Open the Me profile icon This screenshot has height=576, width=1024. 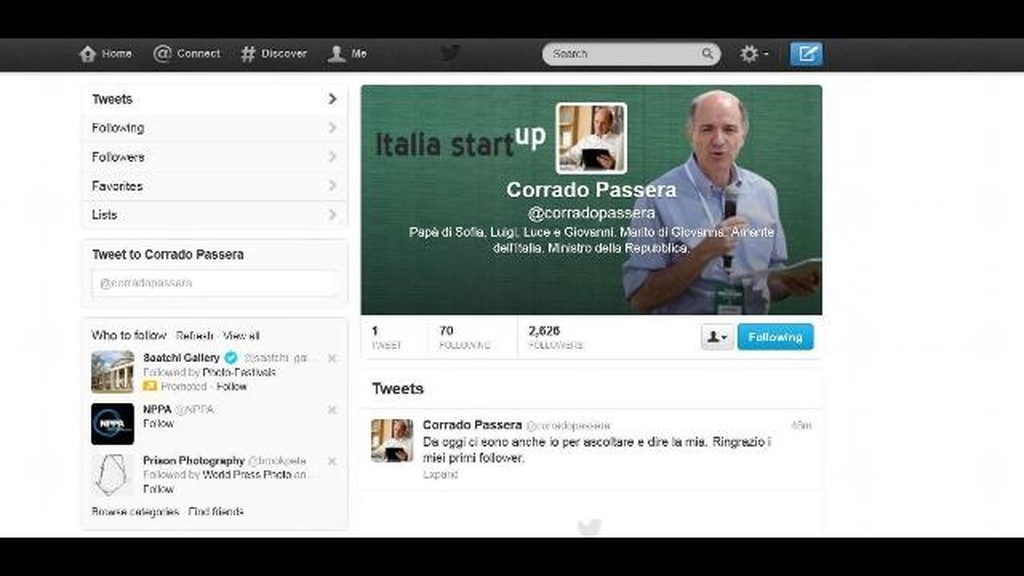click(336, 54)
